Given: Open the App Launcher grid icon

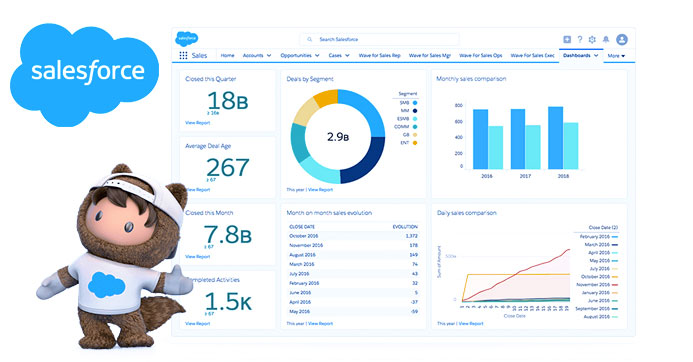Looking at the screenshot, I should [183, 55].
